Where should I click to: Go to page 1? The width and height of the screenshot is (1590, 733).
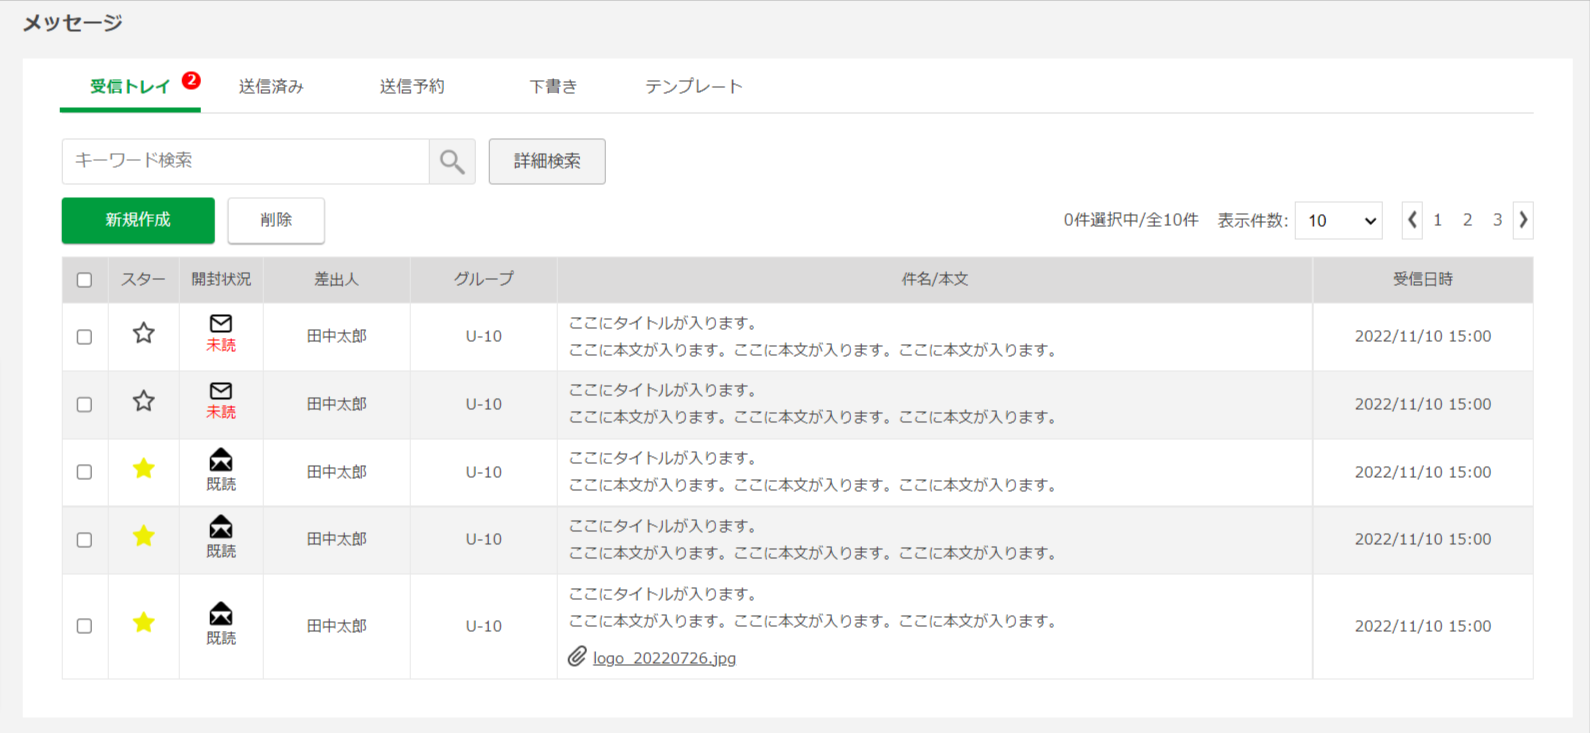[1437, 220]
